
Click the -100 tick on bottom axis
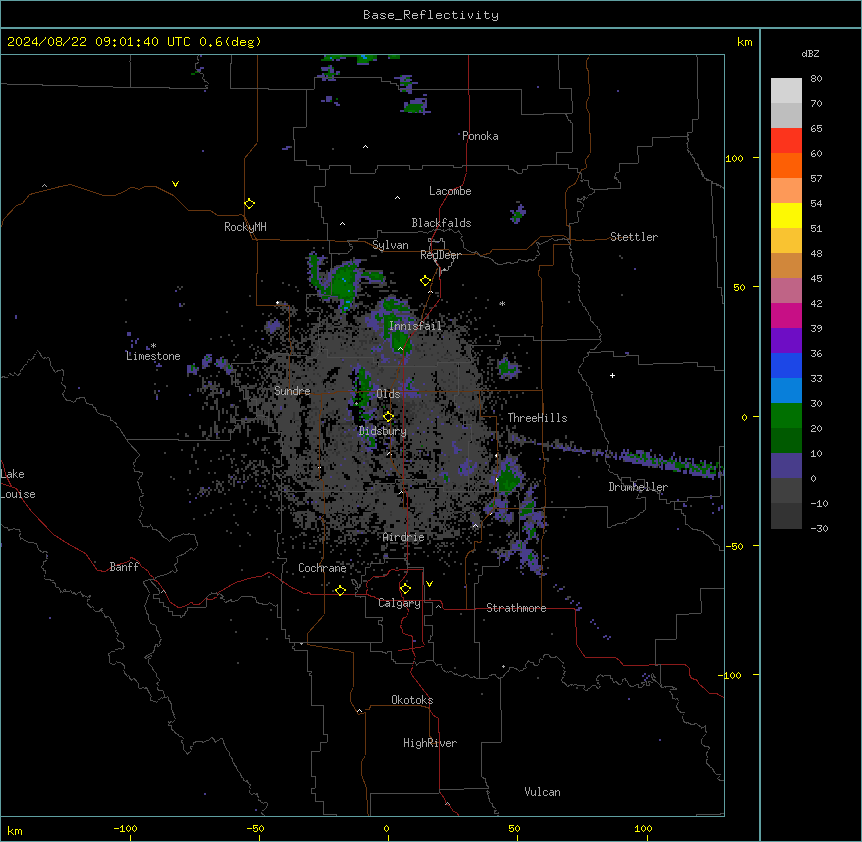coord(125,828)
